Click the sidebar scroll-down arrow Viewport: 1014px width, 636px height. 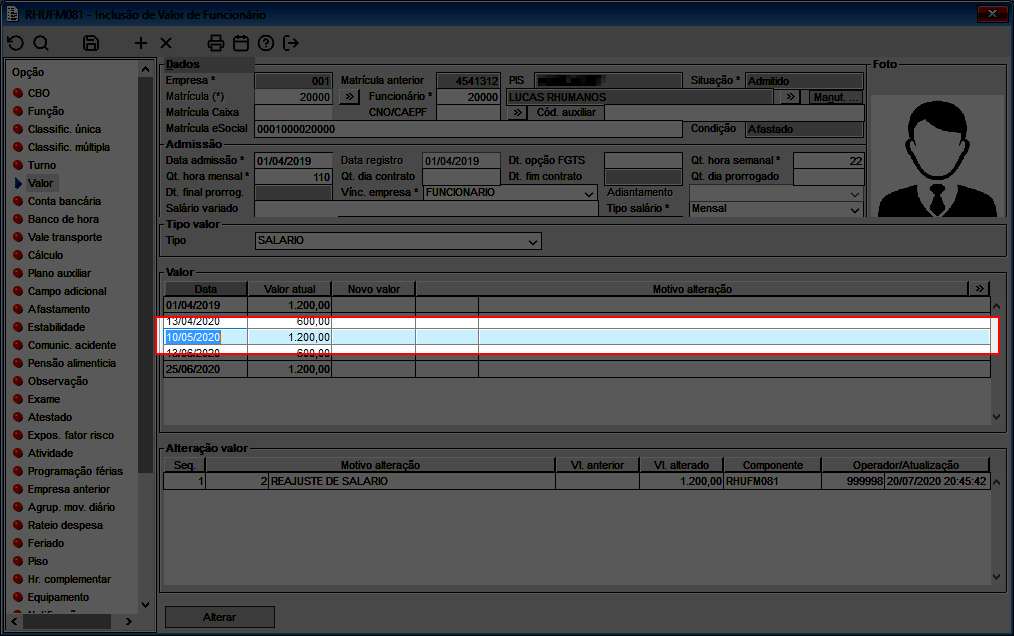[146, 605]
